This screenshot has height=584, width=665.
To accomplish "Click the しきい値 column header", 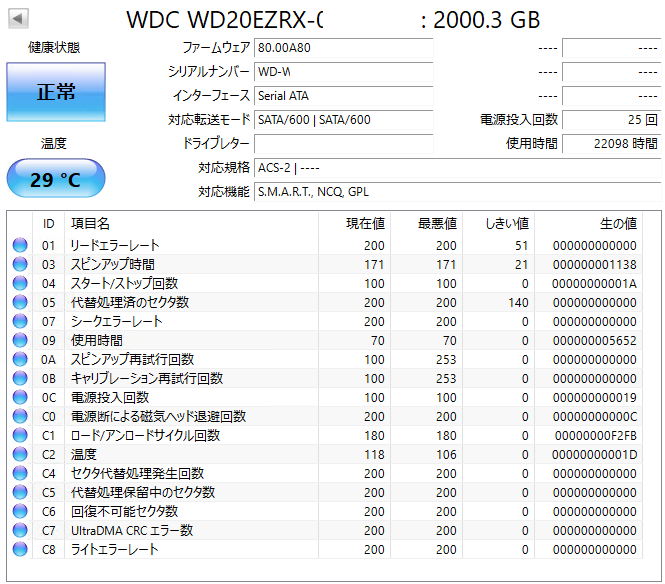I will pyautogui.click(x=499, y=224).
